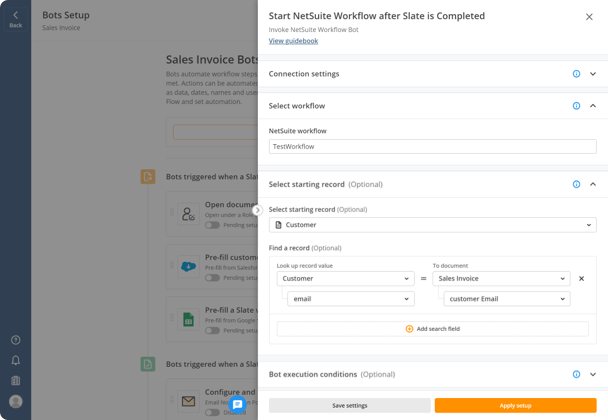Click the NetSuite workflow input field
608x420 pixels.
[433, 147]
